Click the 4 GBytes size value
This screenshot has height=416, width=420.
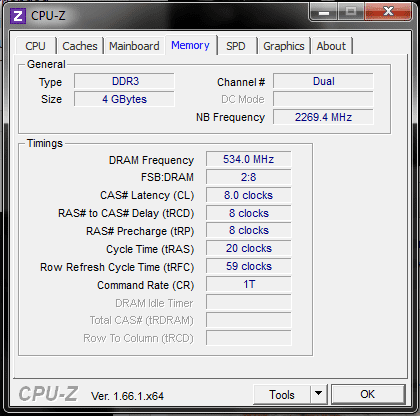(x=124, y=99)
